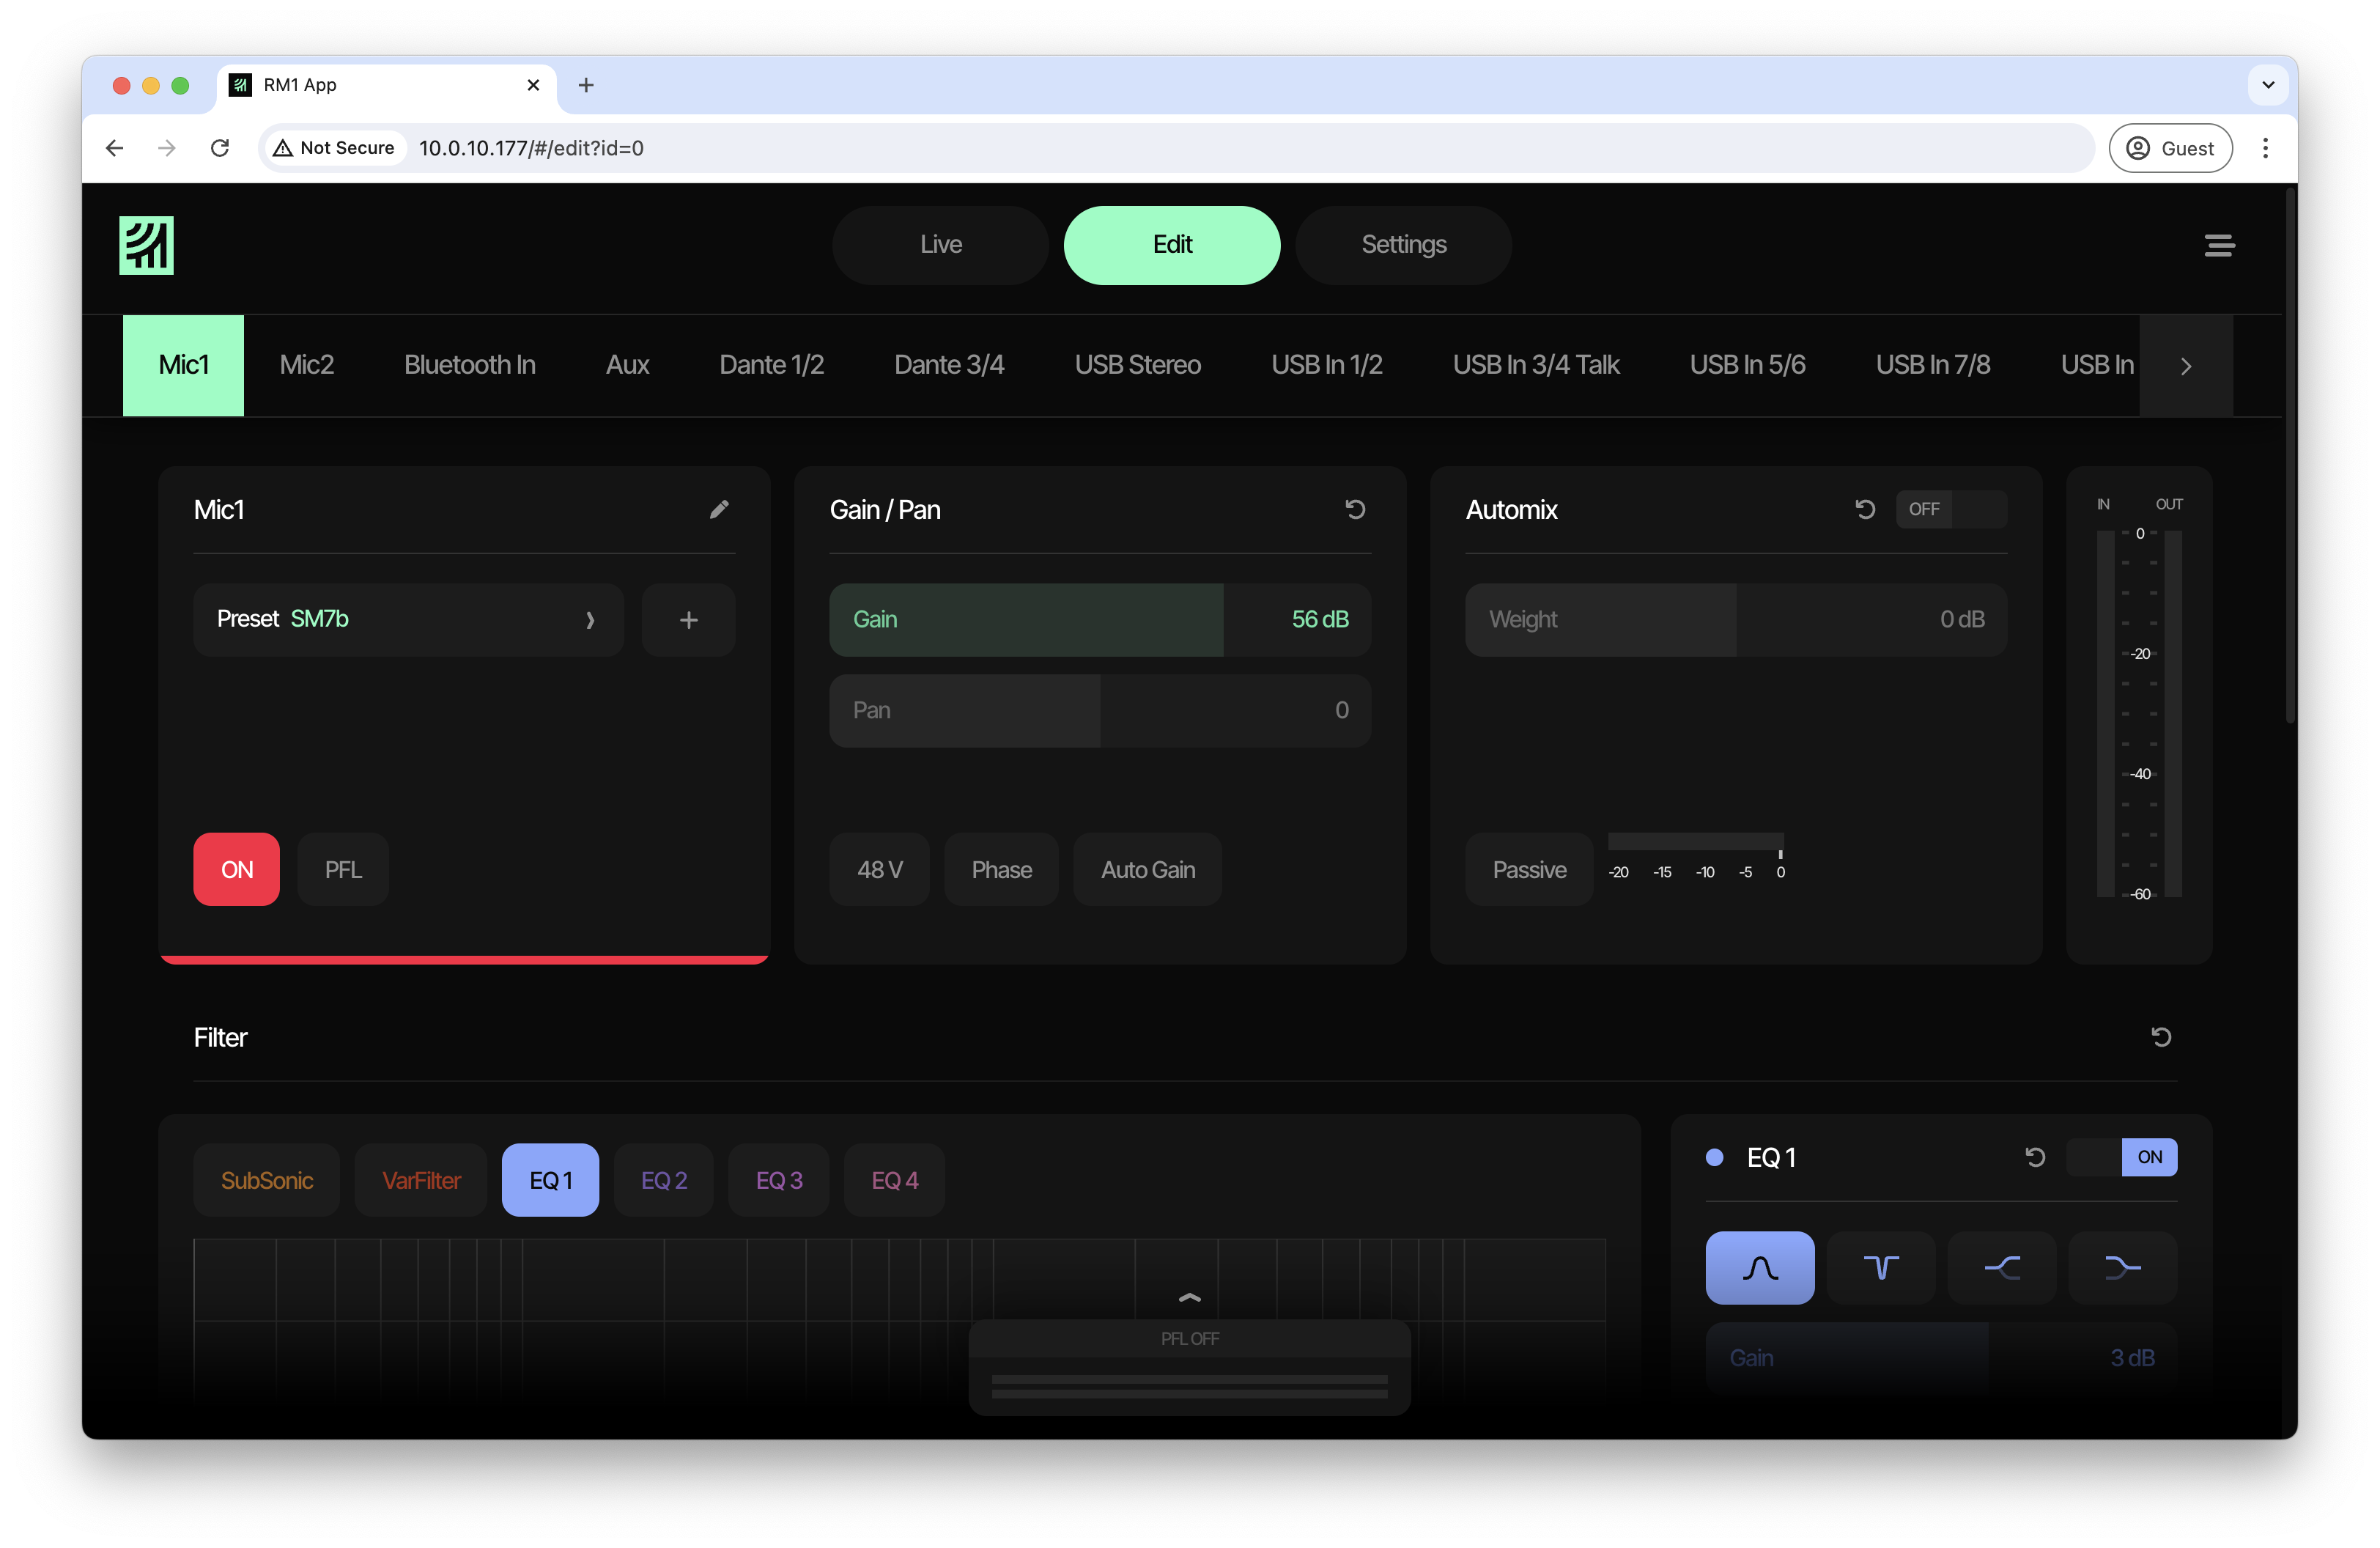Image resolution: width=2380 pixels, height=1548 pixels.
Task: Add a new preset with plus button
Action: (x=688, y=620)
